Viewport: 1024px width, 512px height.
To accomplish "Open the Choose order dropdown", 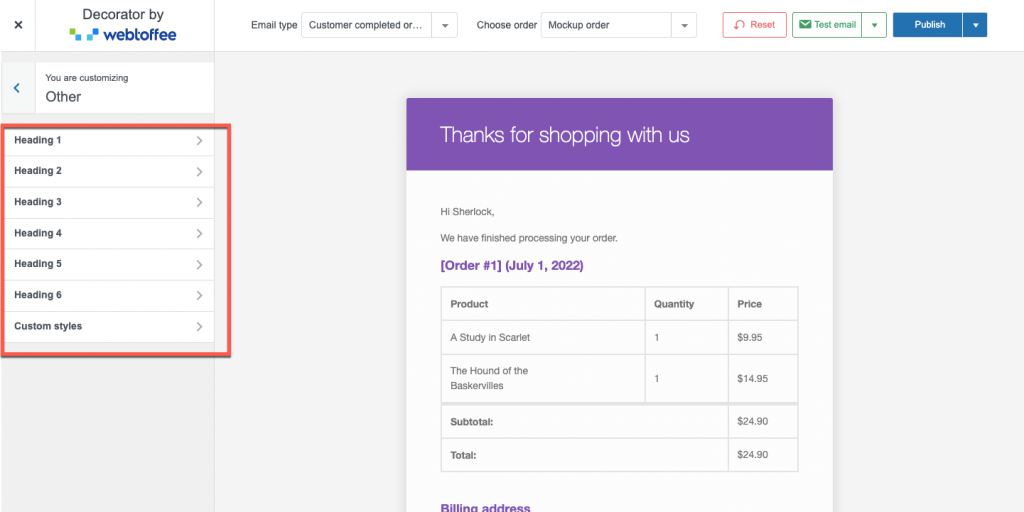I will click(x=618, y=25).
